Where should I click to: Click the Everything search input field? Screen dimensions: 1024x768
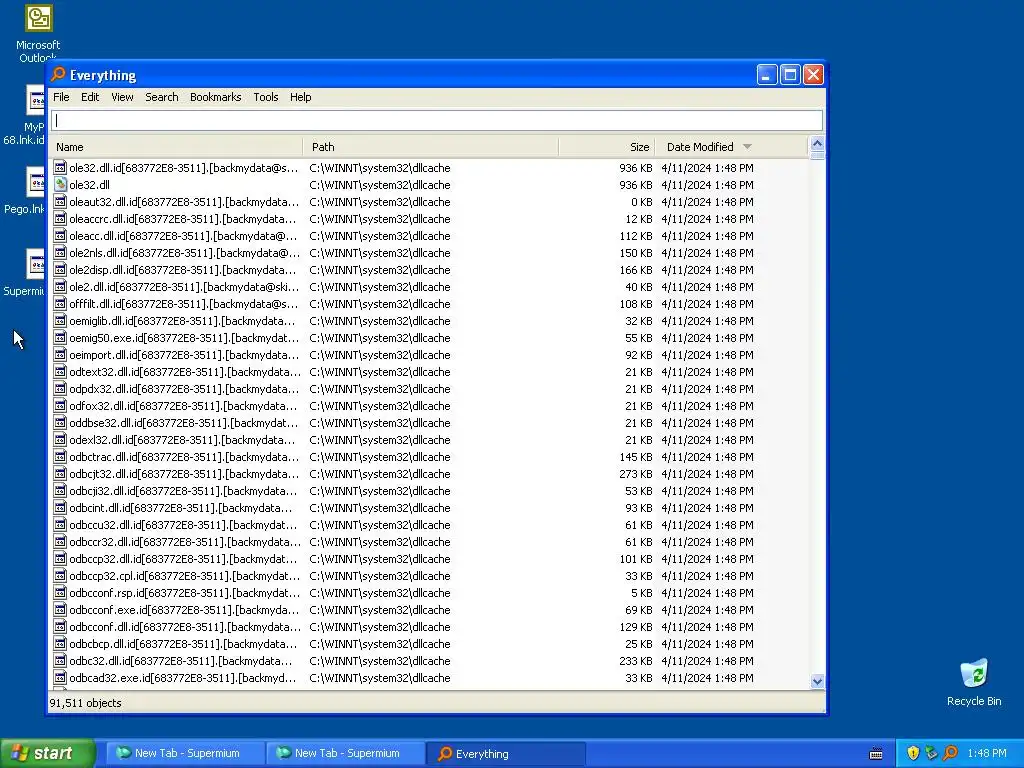[x=436, y=120]
